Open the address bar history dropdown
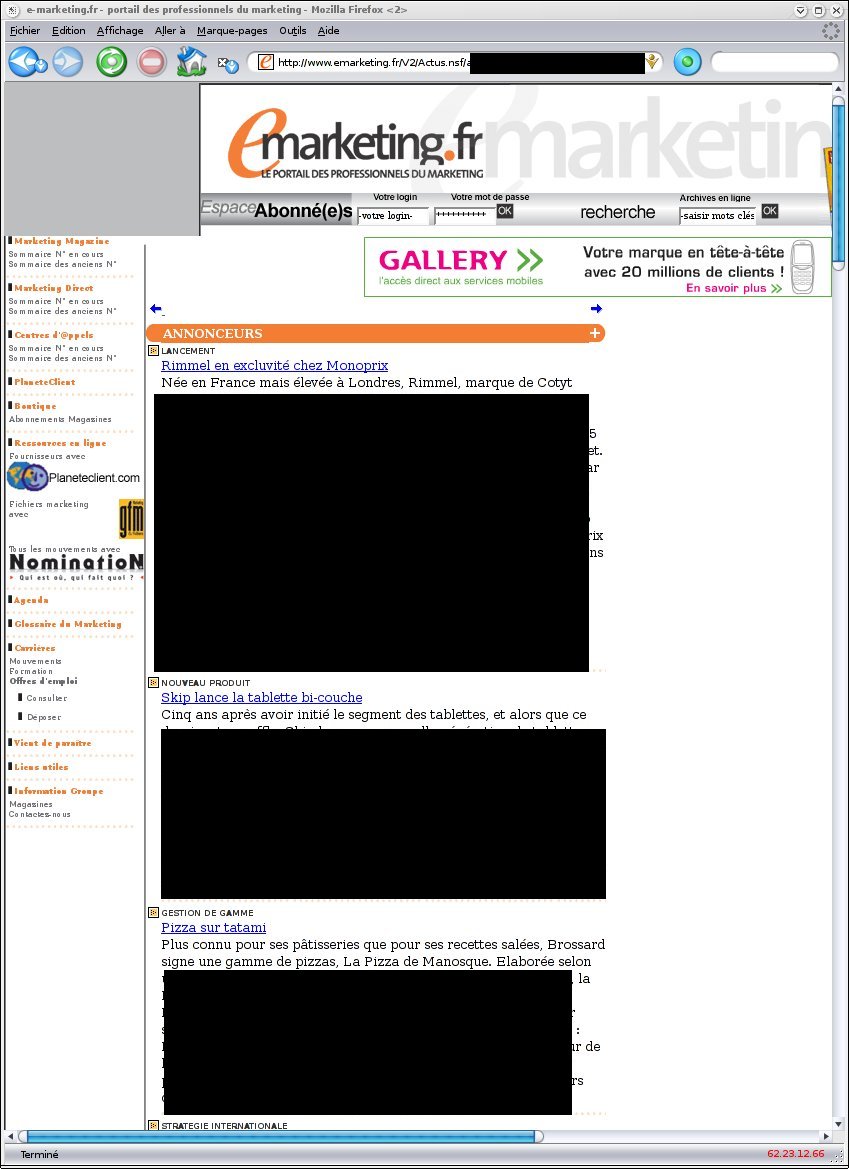 (651, 62)
